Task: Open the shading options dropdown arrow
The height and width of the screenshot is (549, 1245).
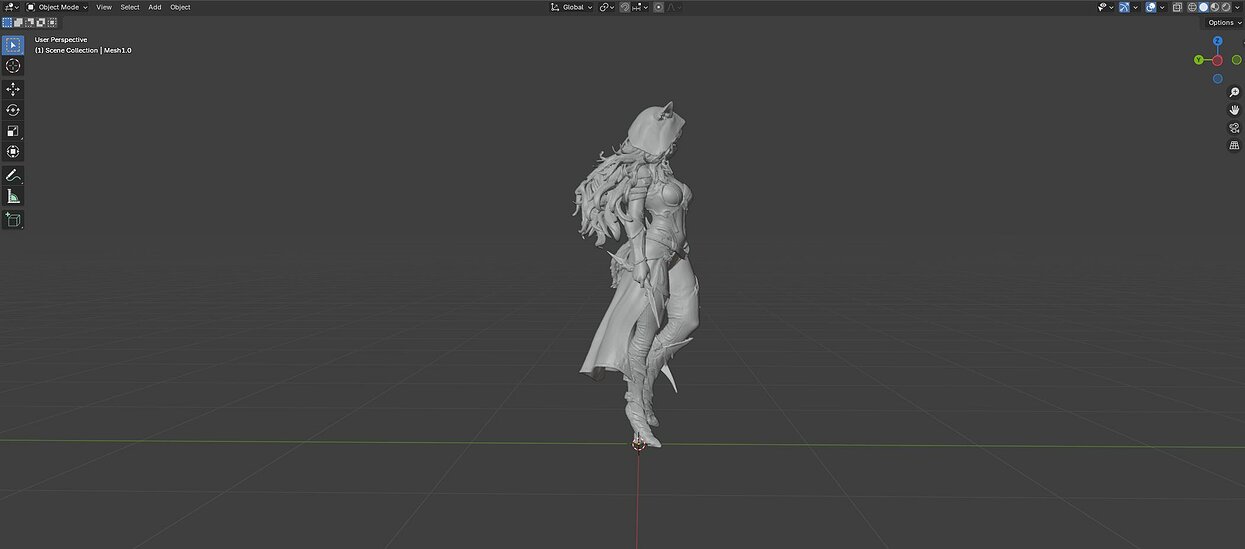Action: [1237, 7]
